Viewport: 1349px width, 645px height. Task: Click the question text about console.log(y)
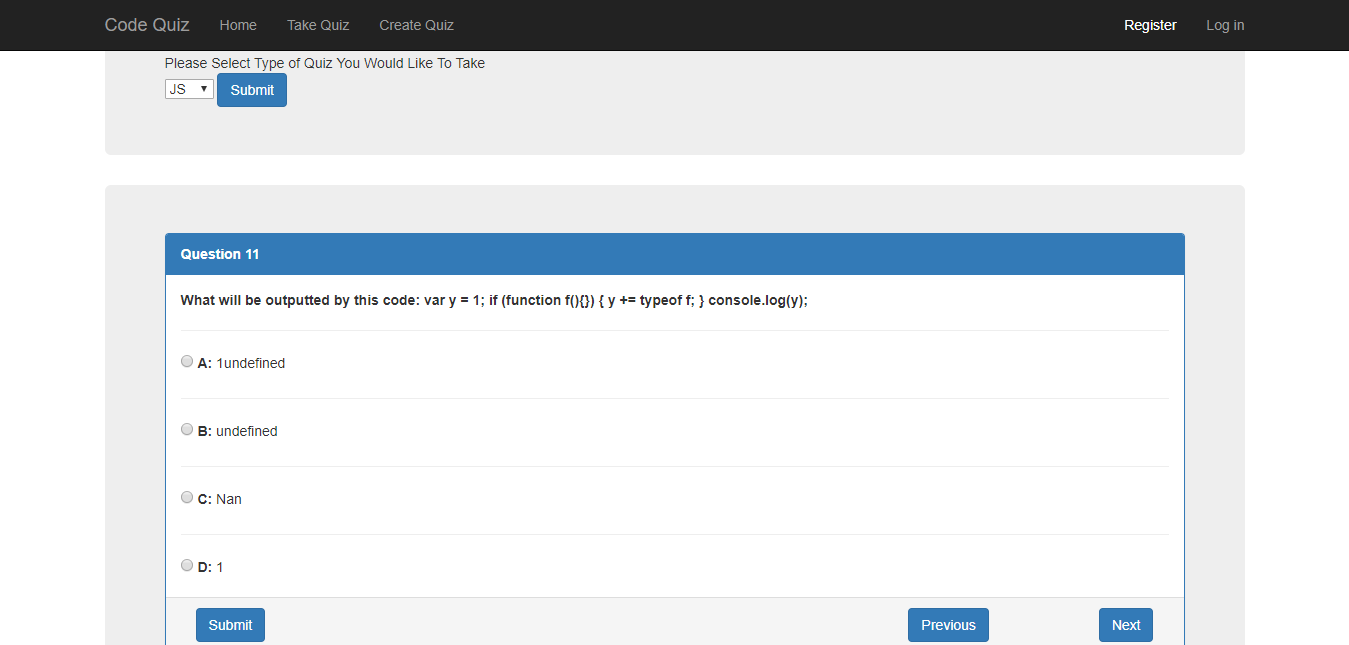(494, 300)
